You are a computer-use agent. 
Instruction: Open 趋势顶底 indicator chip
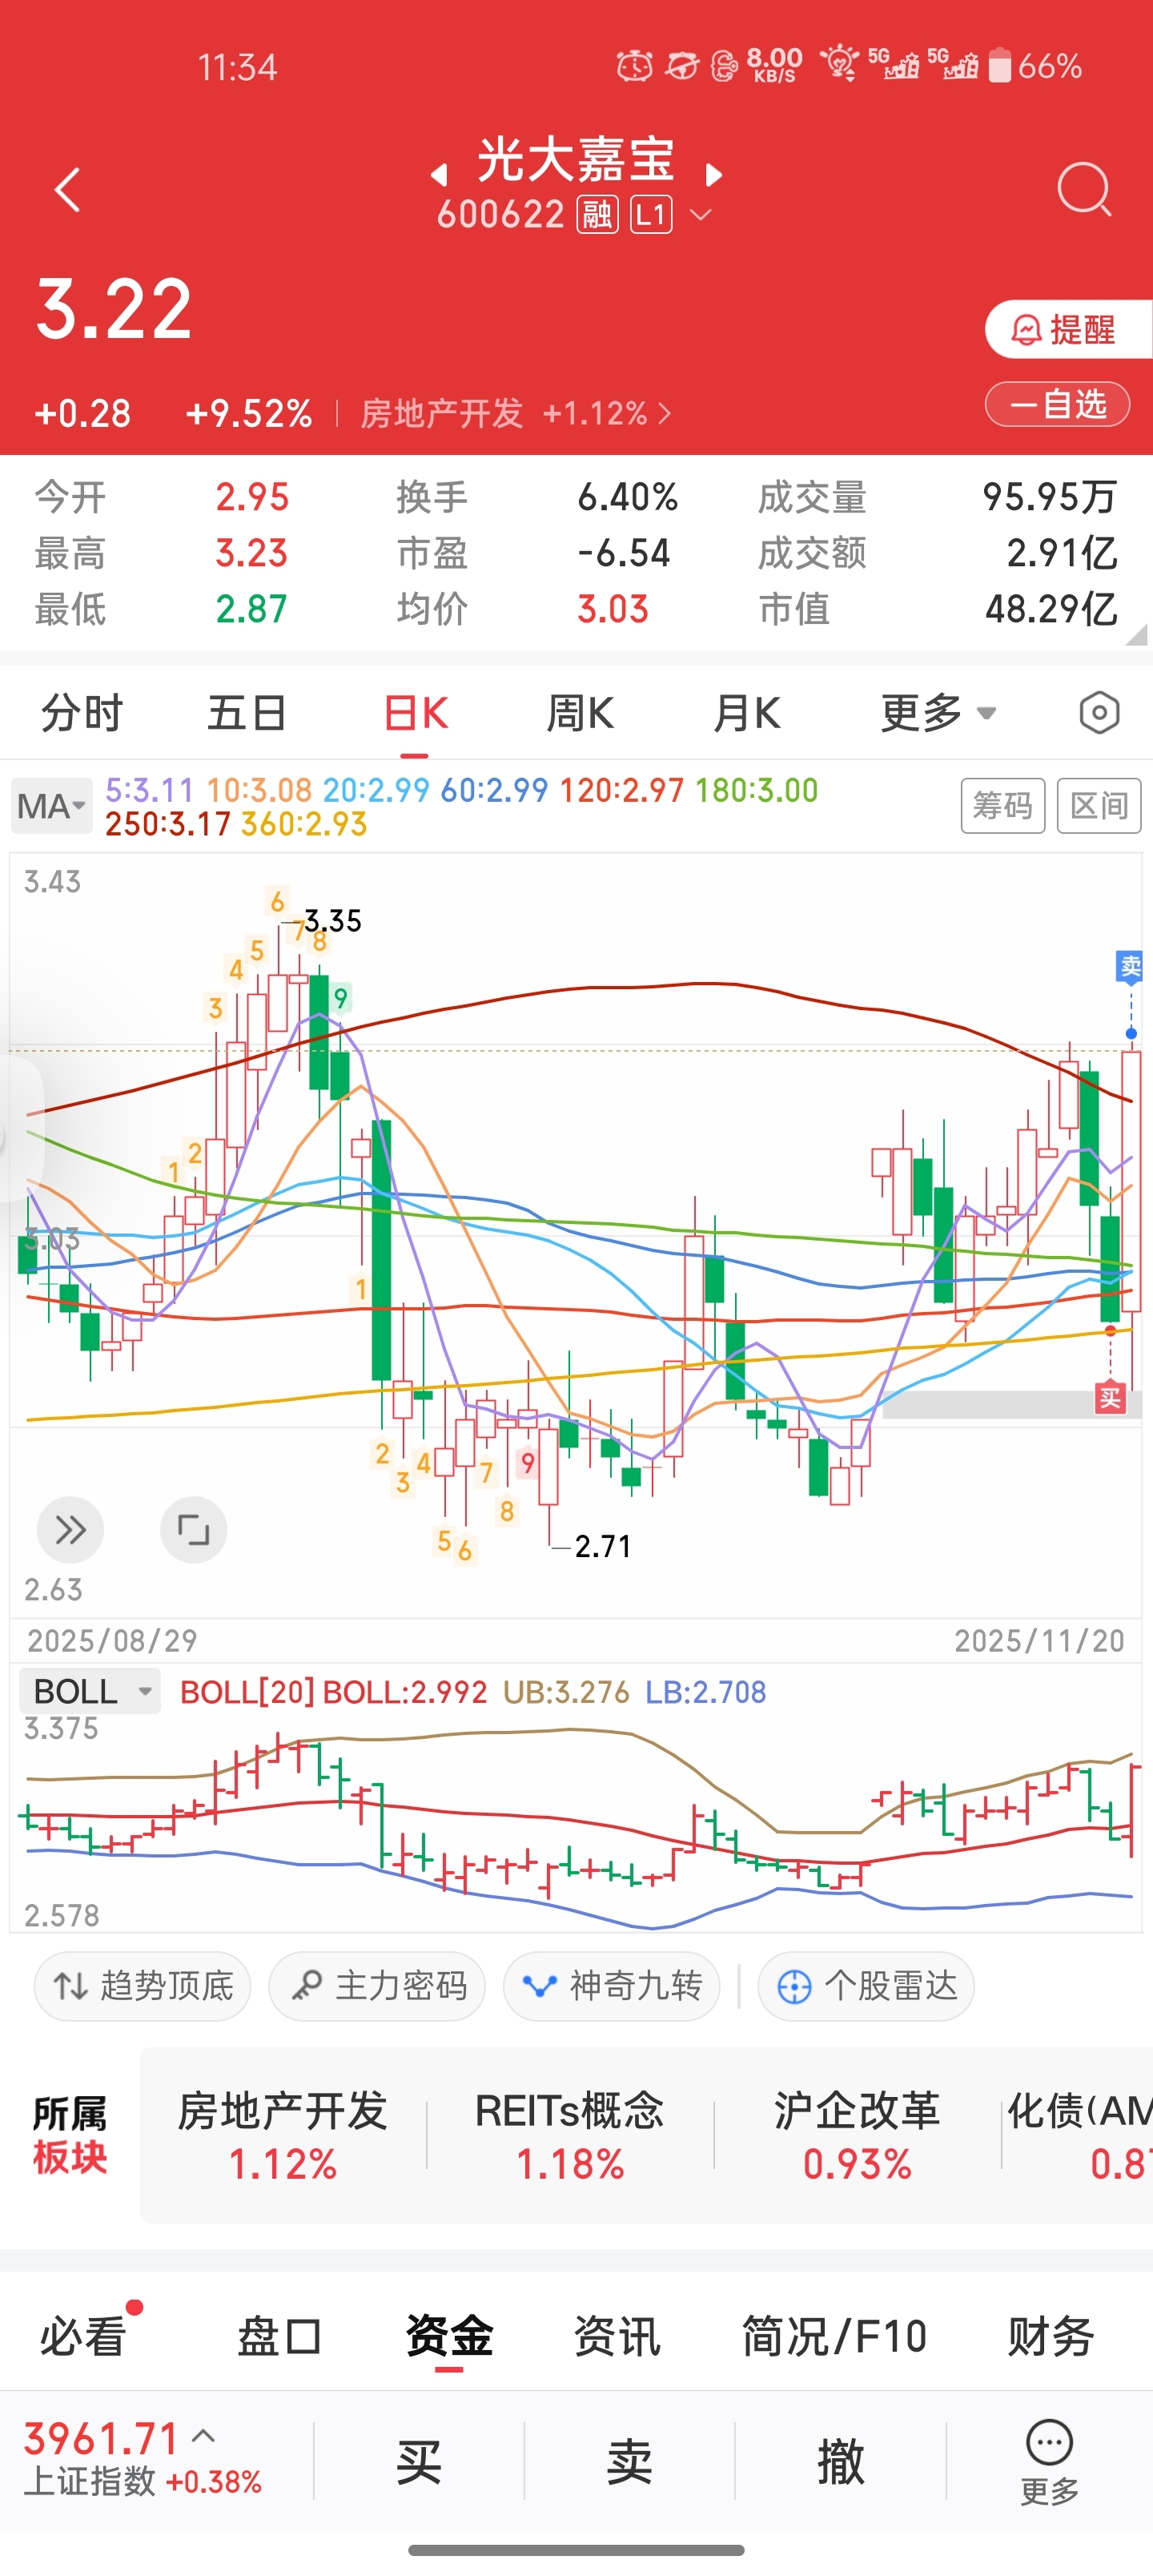142,1986
